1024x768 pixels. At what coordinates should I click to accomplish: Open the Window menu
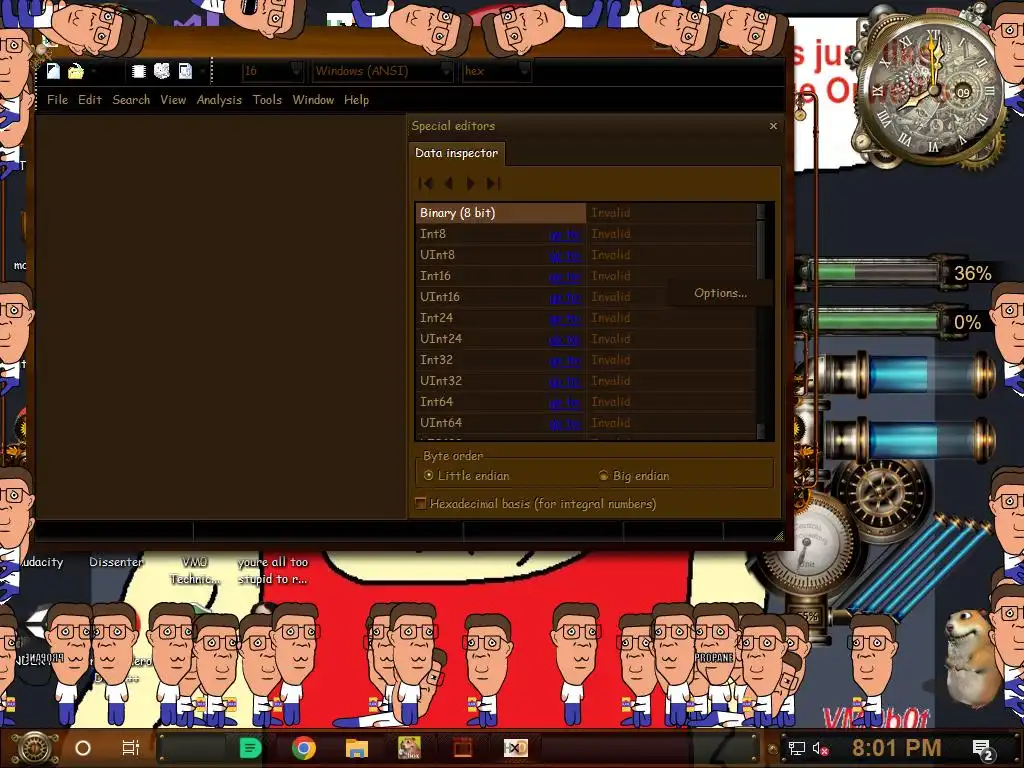[313, 100]
